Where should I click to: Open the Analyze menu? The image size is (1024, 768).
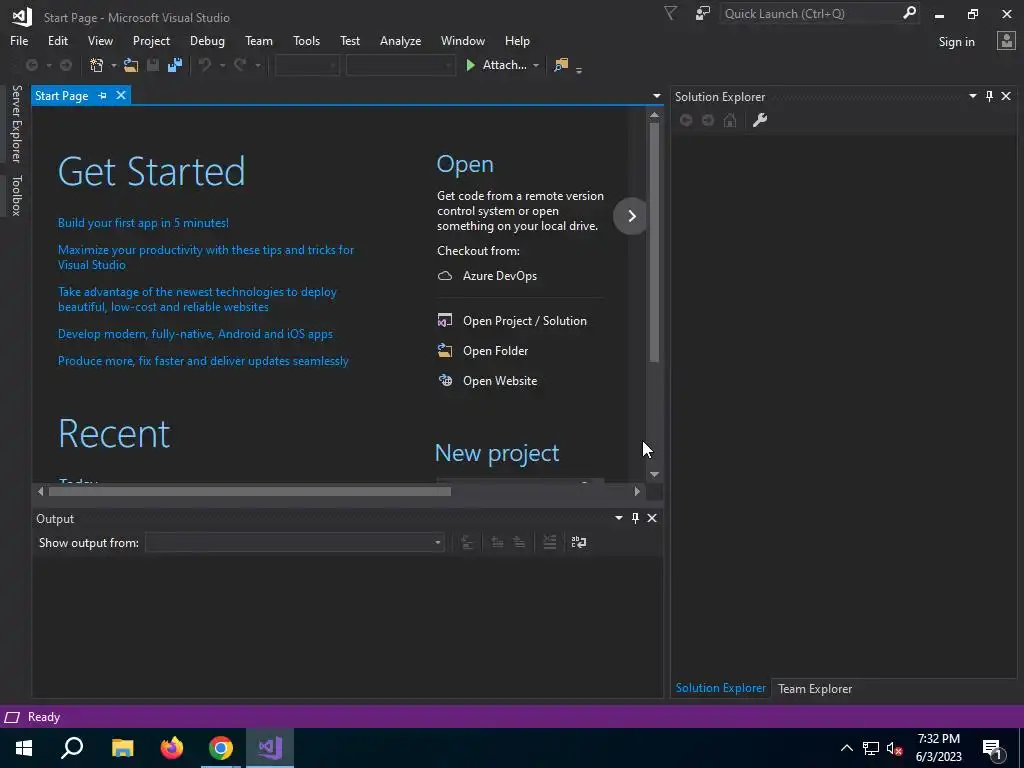click(x=400, y=40)
